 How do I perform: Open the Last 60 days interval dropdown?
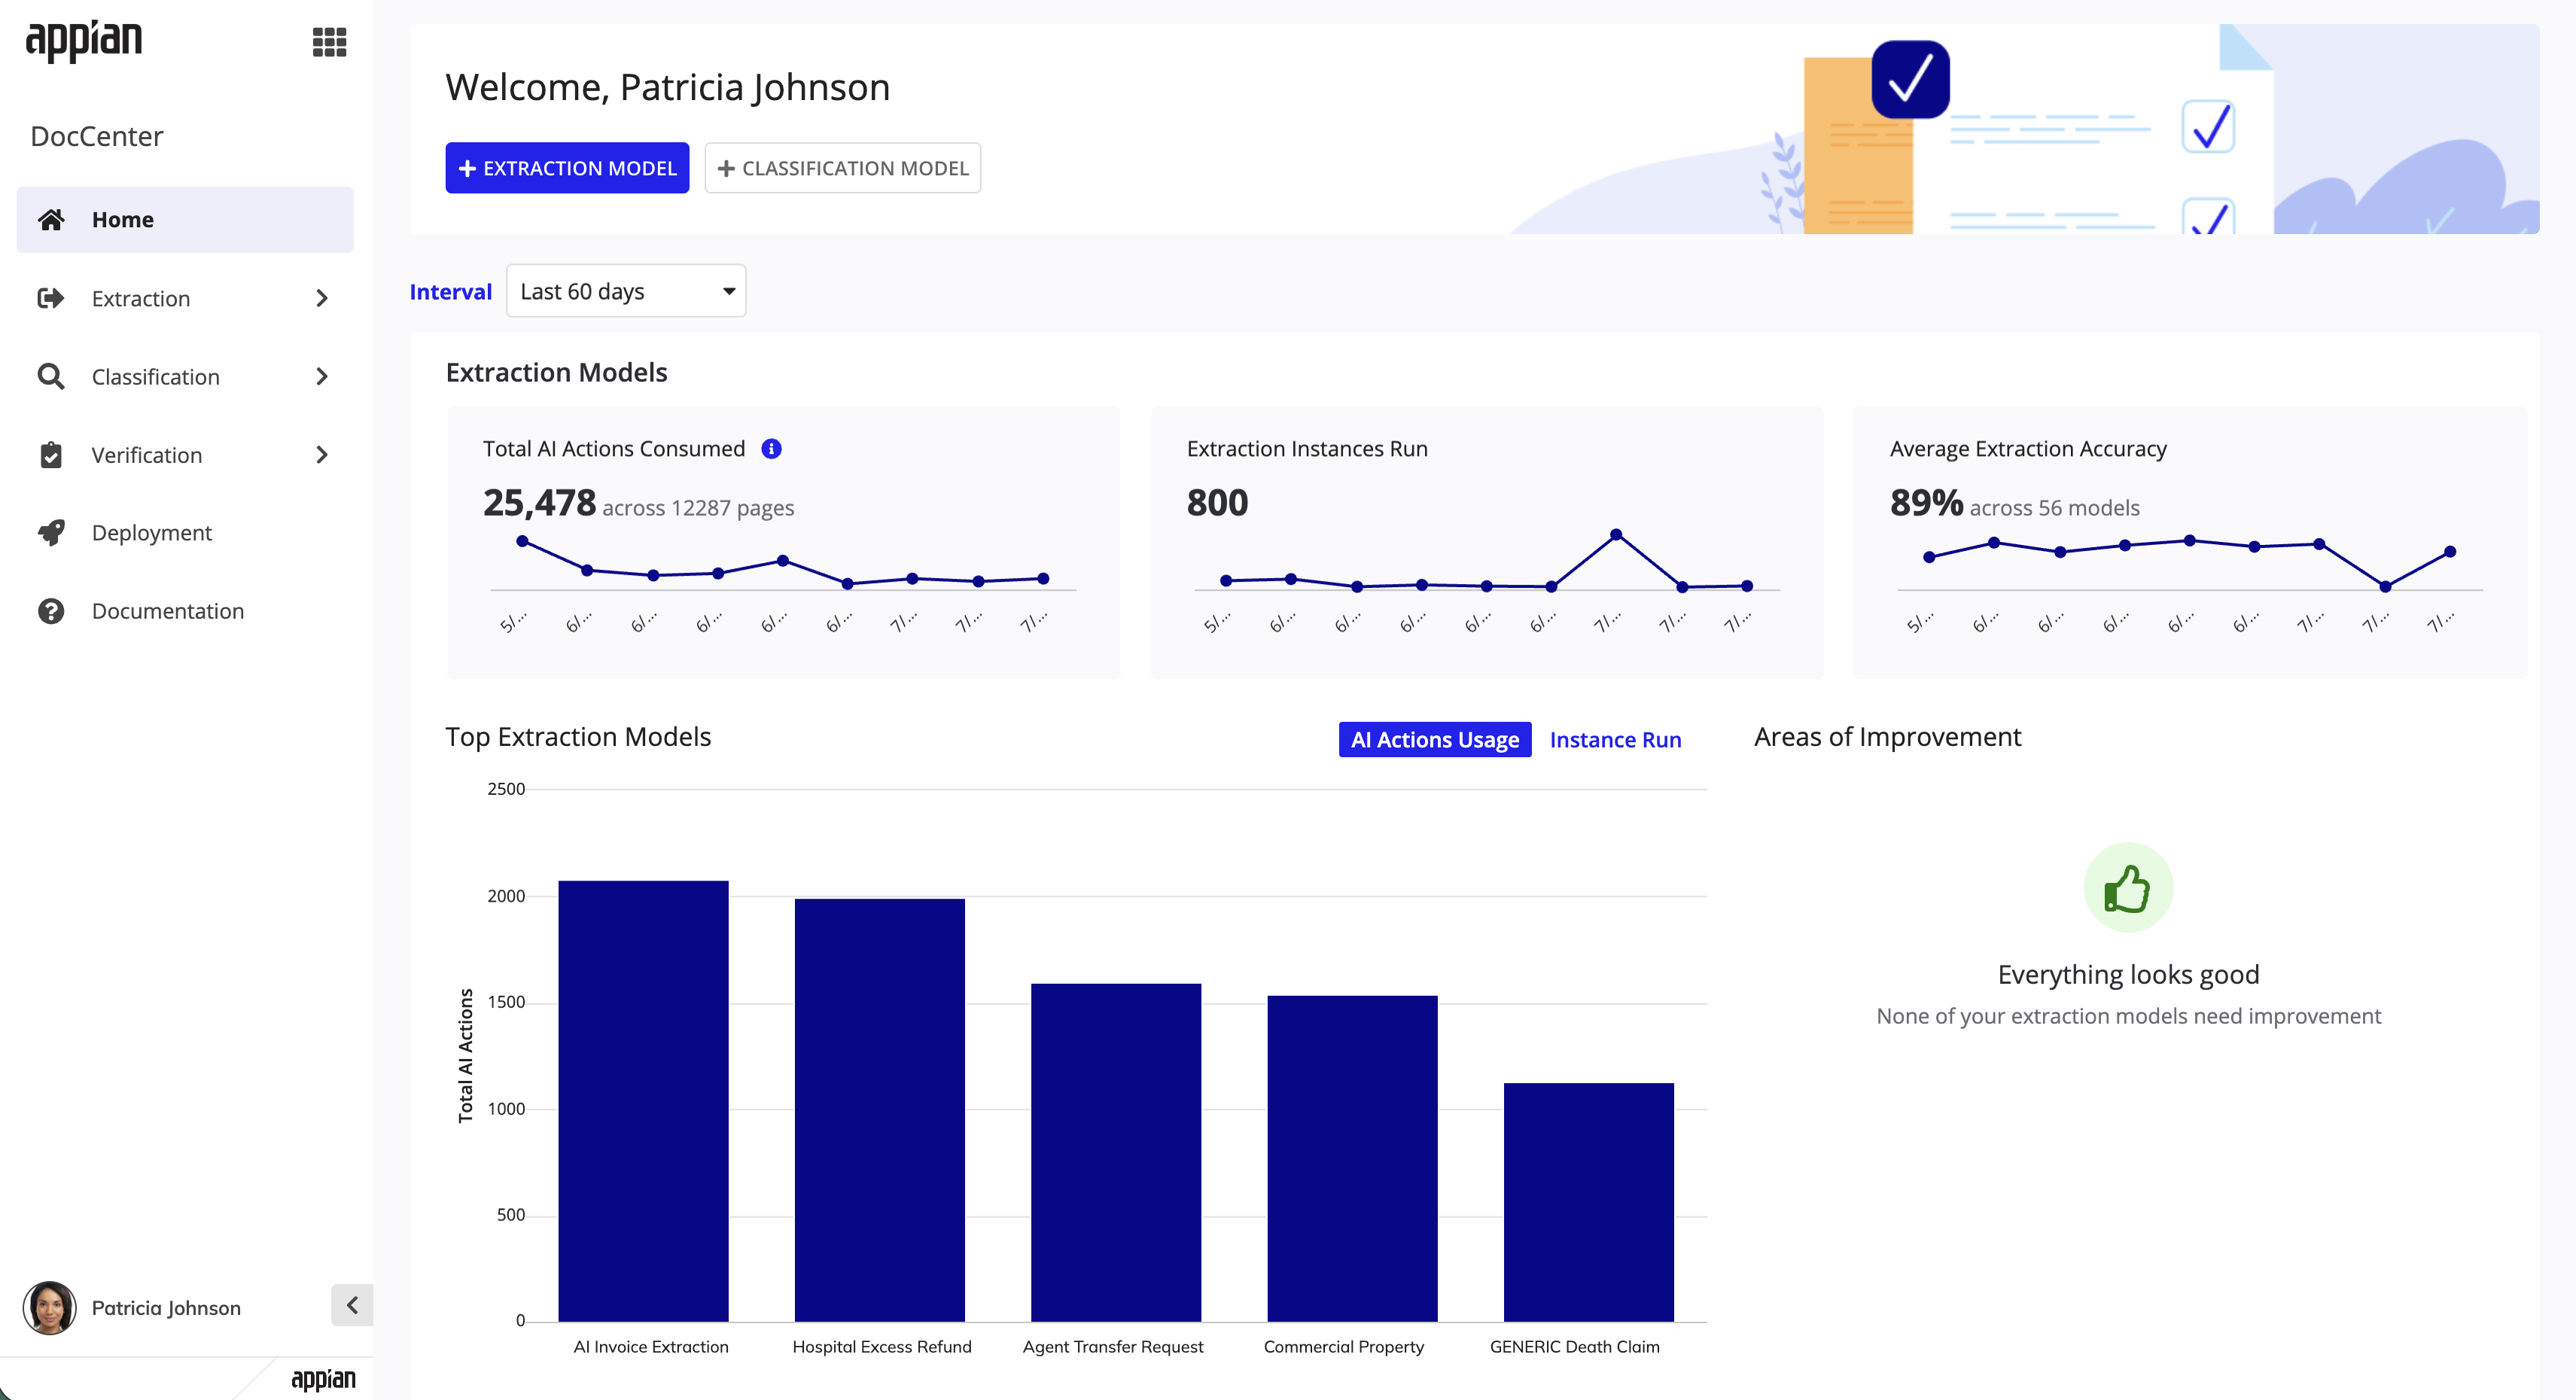[626, 291]
